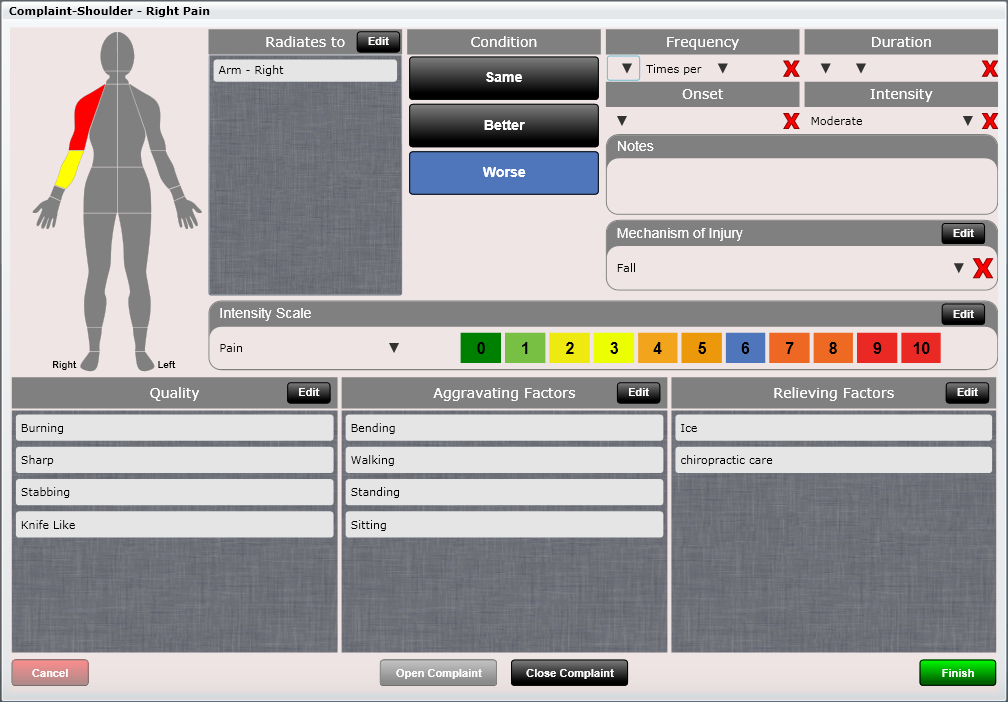Clear the Duration field with red X
1008x702 pixels.
[989, 69]
